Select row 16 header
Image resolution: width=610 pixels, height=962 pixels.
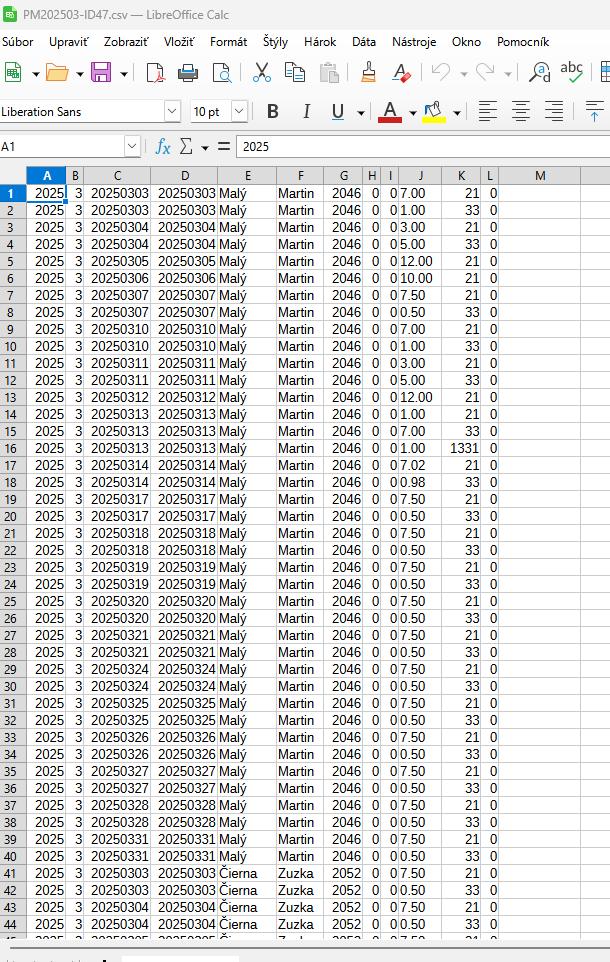[12, 448]
